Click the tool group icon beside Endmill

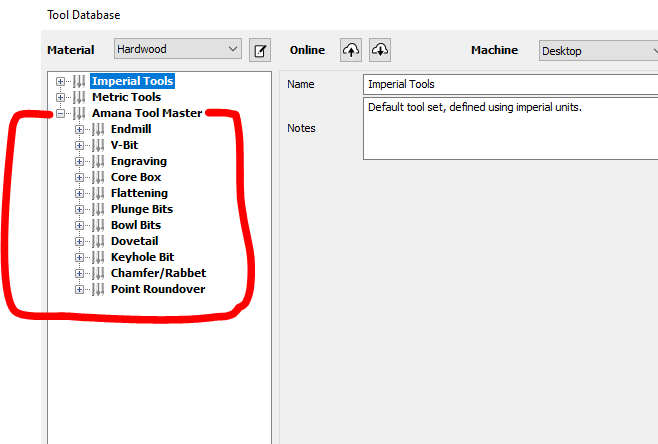[98, 129]
